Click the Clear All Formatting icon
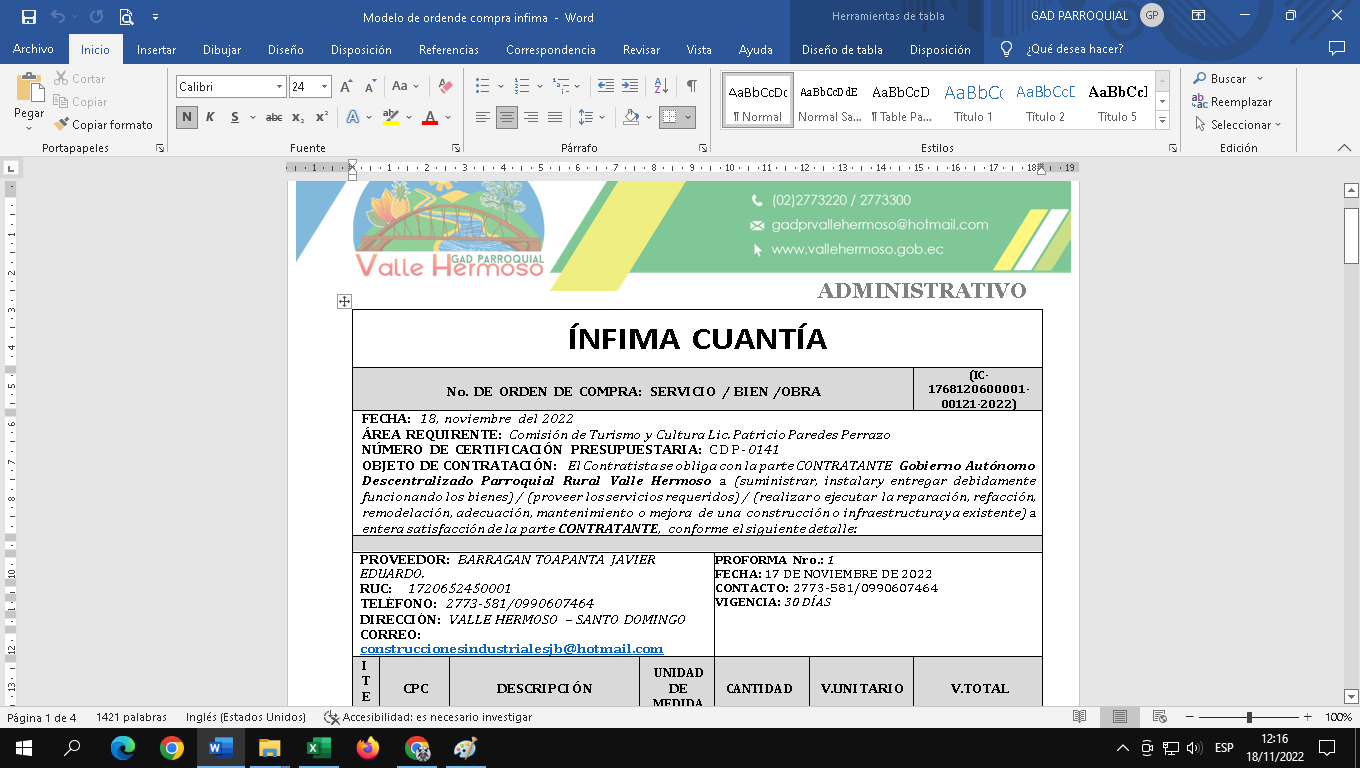This screenshot has width=1360, height=768. coord(446,87)
